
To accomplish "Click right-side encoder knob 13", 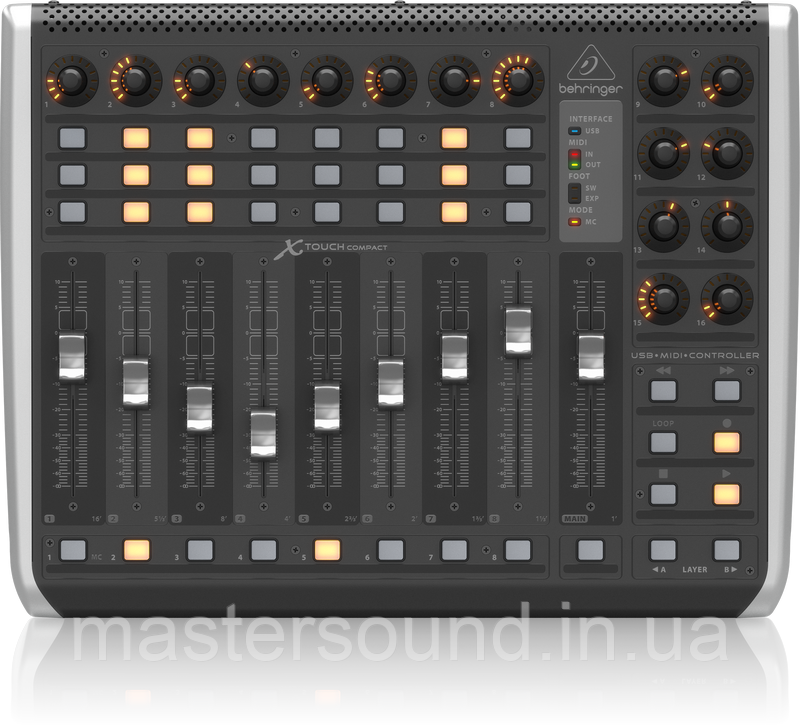I will point(663,226).
